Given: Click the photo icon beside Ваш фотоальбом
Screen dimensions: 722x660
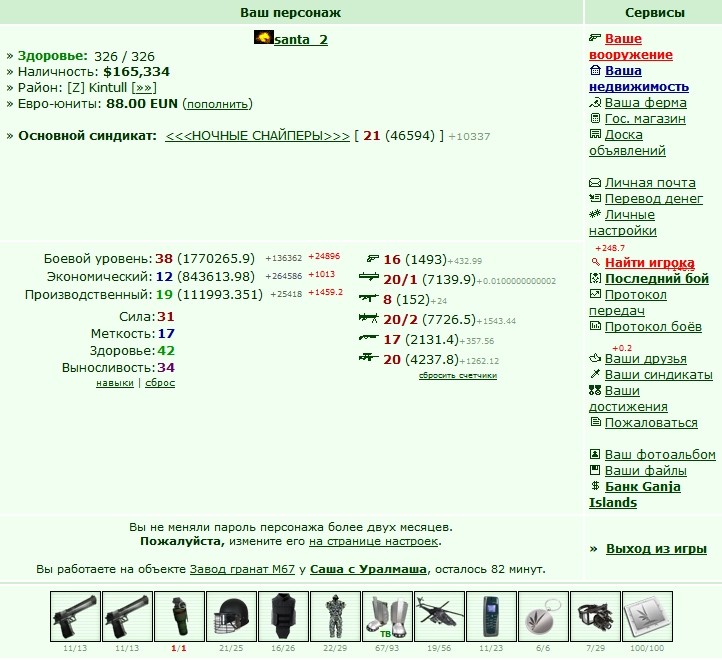Looking at the screenshot, I should coord(595,454).
